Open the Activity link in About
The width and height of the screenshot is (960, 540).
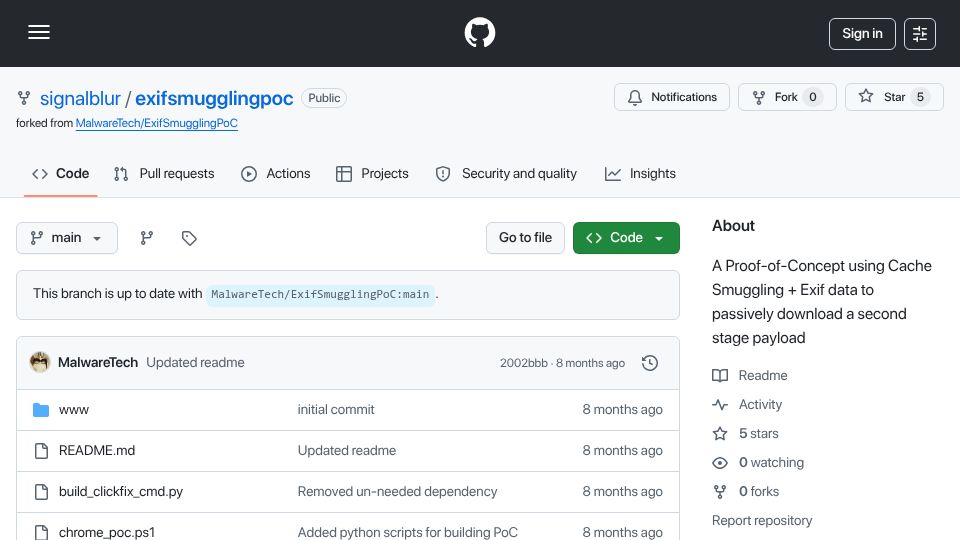click(747, 405)
